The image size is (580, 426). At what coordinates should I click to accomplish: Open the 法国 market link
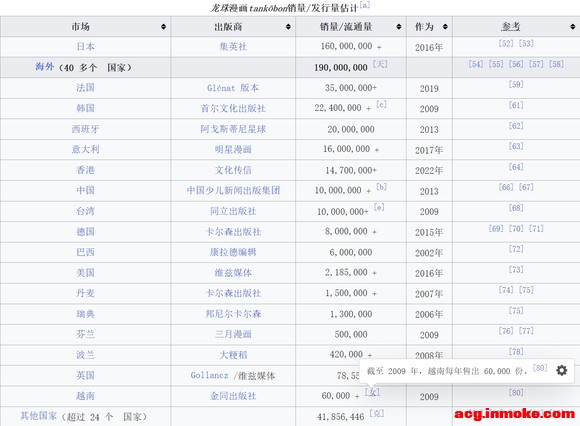[x=85, y=88]
